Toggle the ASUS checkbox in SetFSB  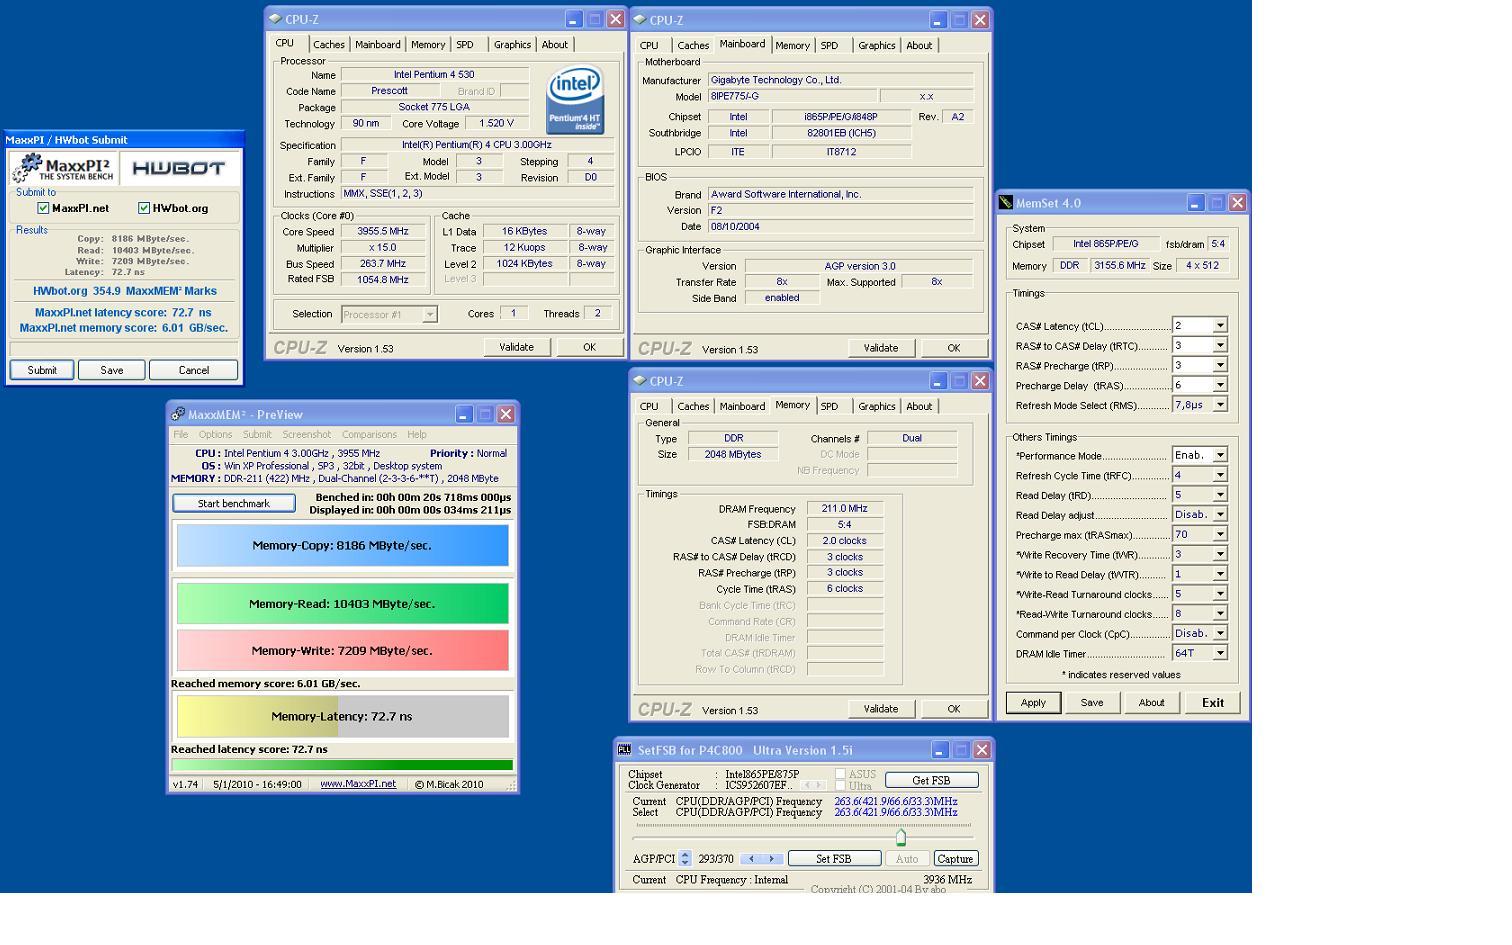(840, 774)
